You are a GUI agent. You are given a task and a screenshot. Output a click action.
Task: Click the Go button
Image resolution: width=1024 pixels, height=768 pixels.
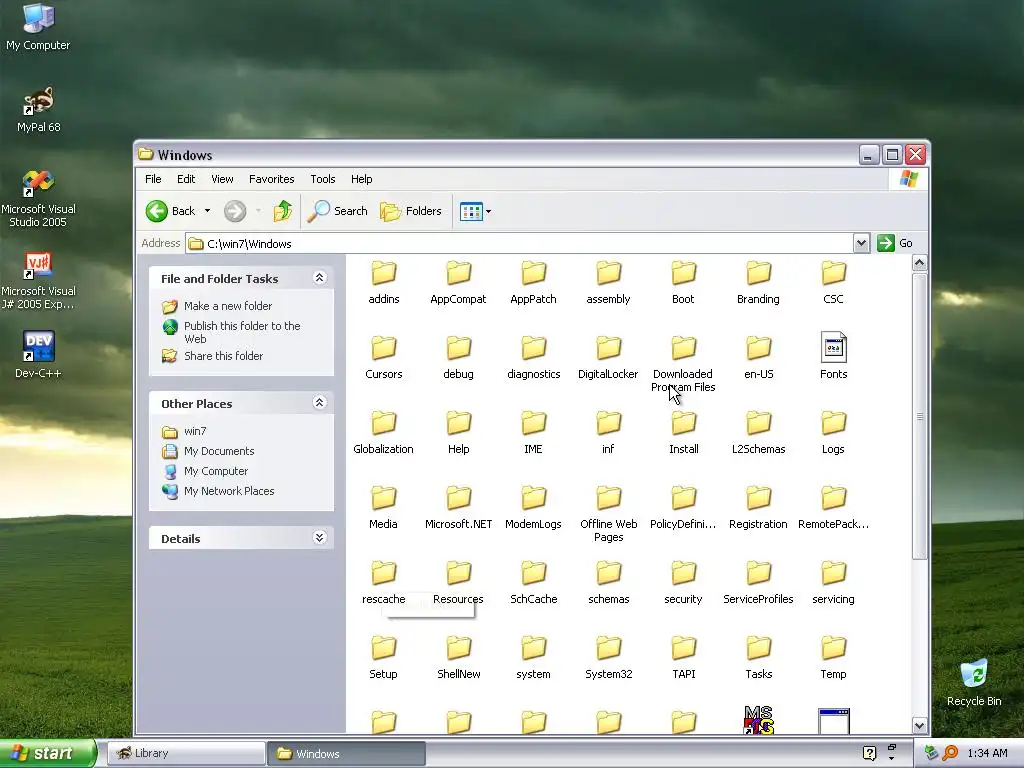[895, 243]
